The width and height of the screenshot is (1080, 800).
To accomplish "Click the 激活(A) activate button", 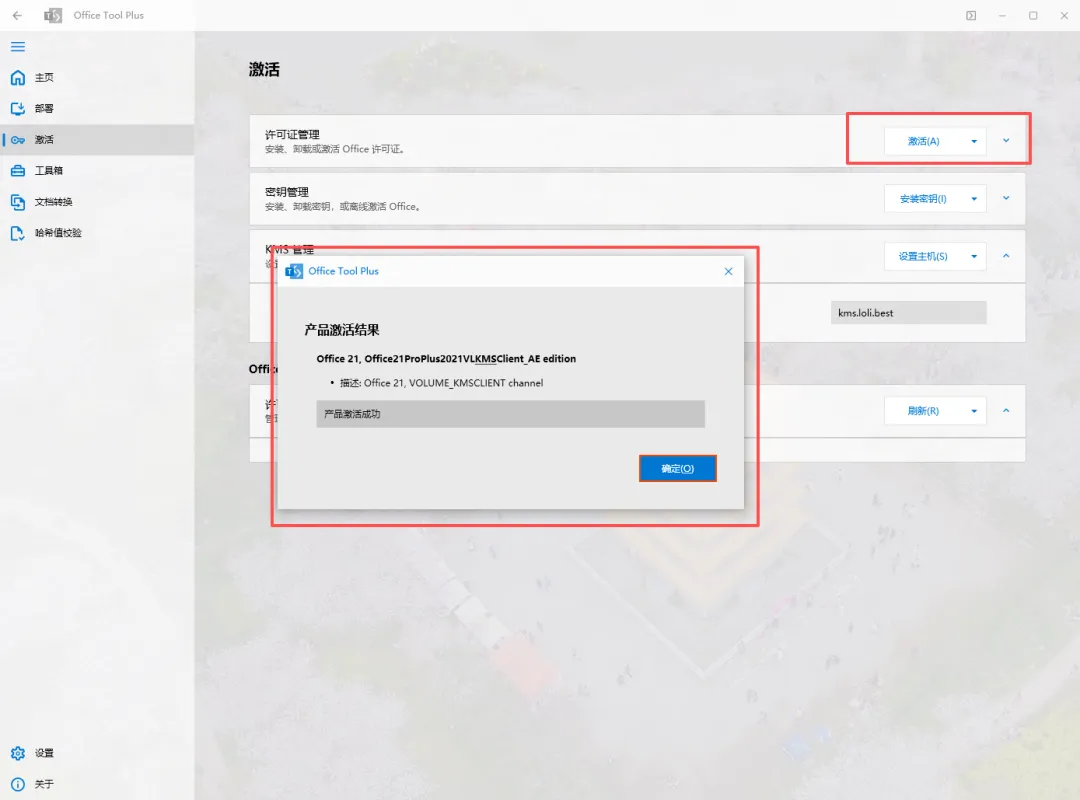I will (923, 141).
